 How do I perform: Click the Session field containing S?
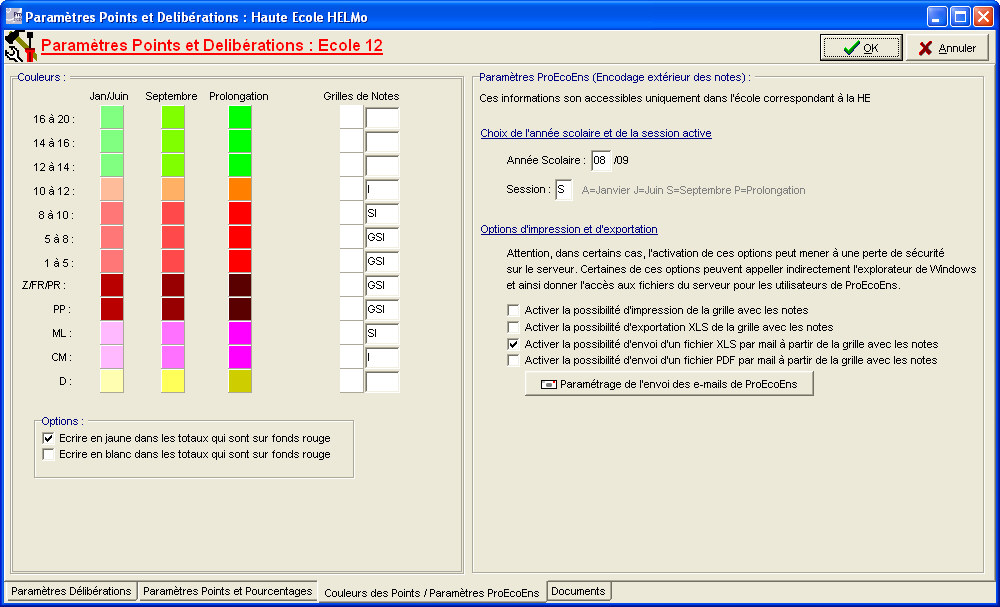tap(564, 189)
